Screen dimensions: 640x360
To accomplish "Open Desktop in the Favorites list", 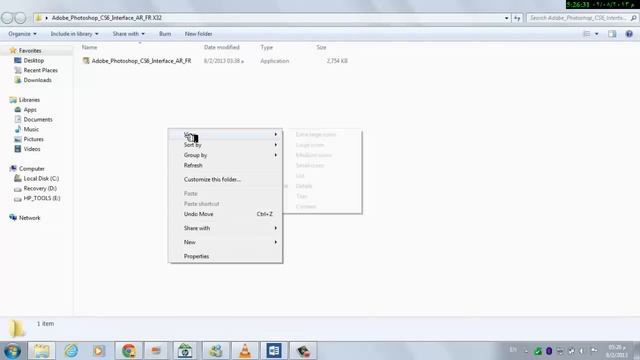I will pos(33,60).
